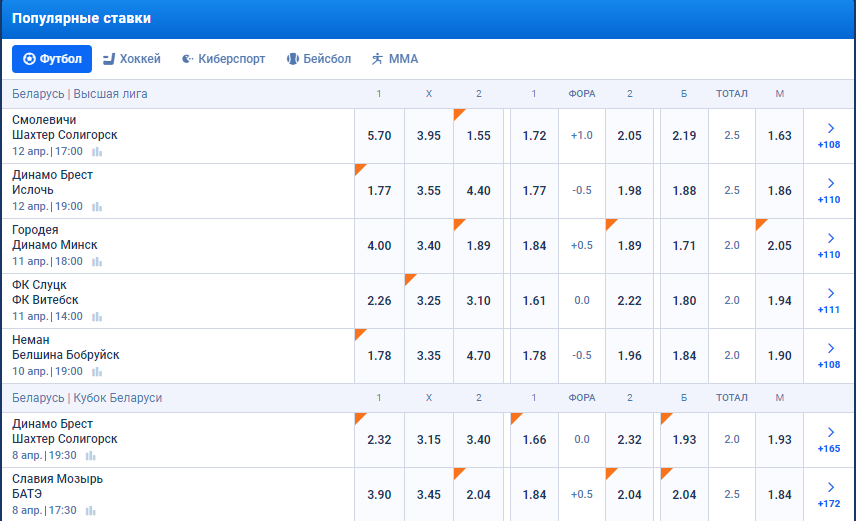Image resolution: width=856 pixels, height=521 pixels.
Task: Bet on 4.70 Белшина Бобруйск win
Action: [478, 355]
